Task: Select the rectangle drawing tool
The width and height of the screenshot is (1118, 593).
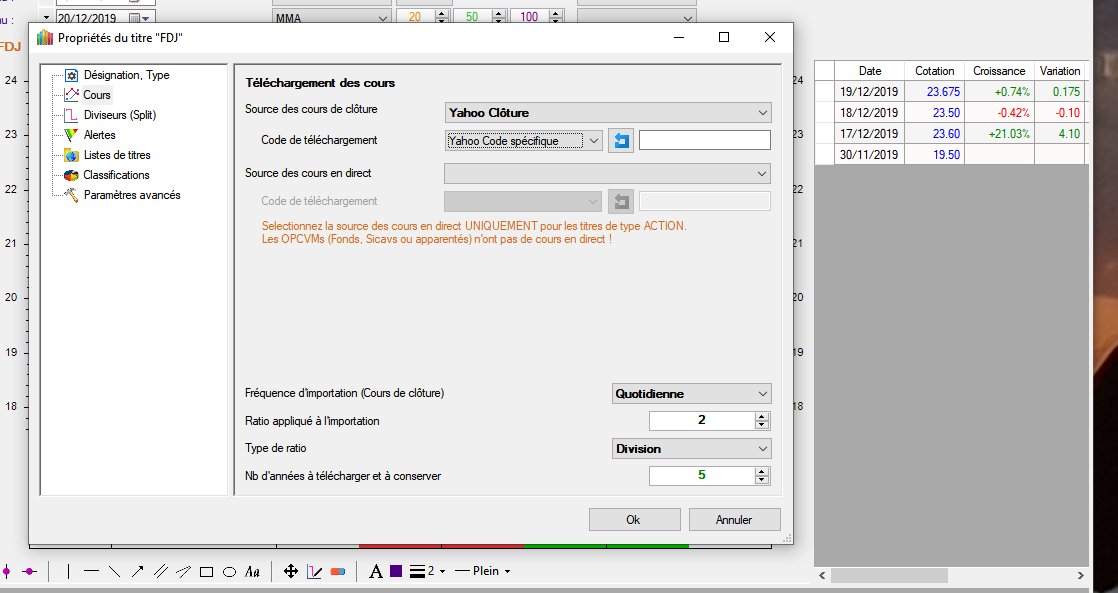Action: (206, 572)
